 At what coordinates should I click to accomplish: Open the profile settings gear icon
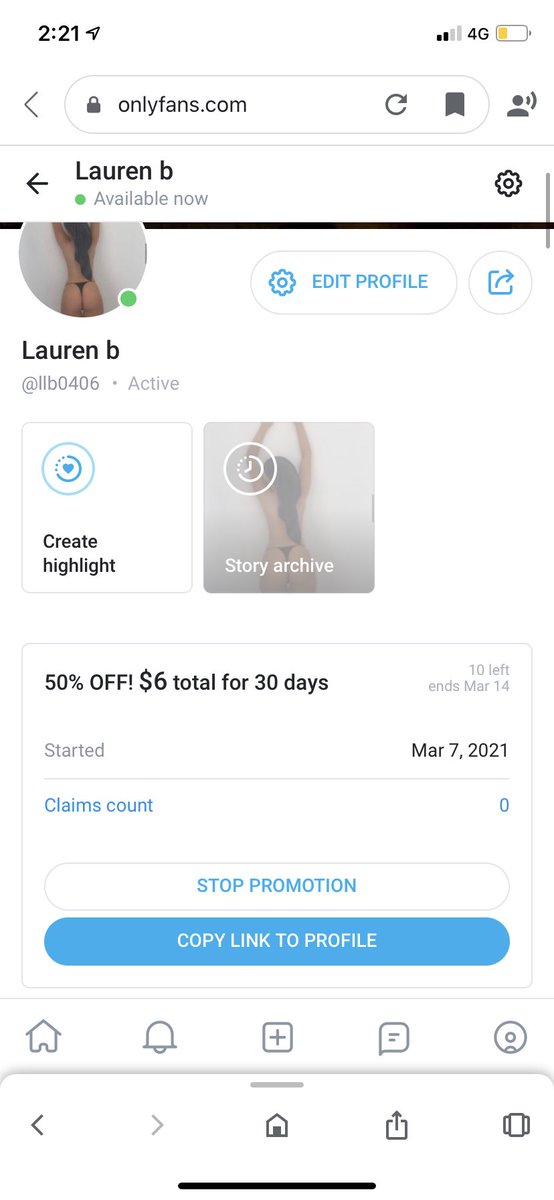tap(508, 183)
